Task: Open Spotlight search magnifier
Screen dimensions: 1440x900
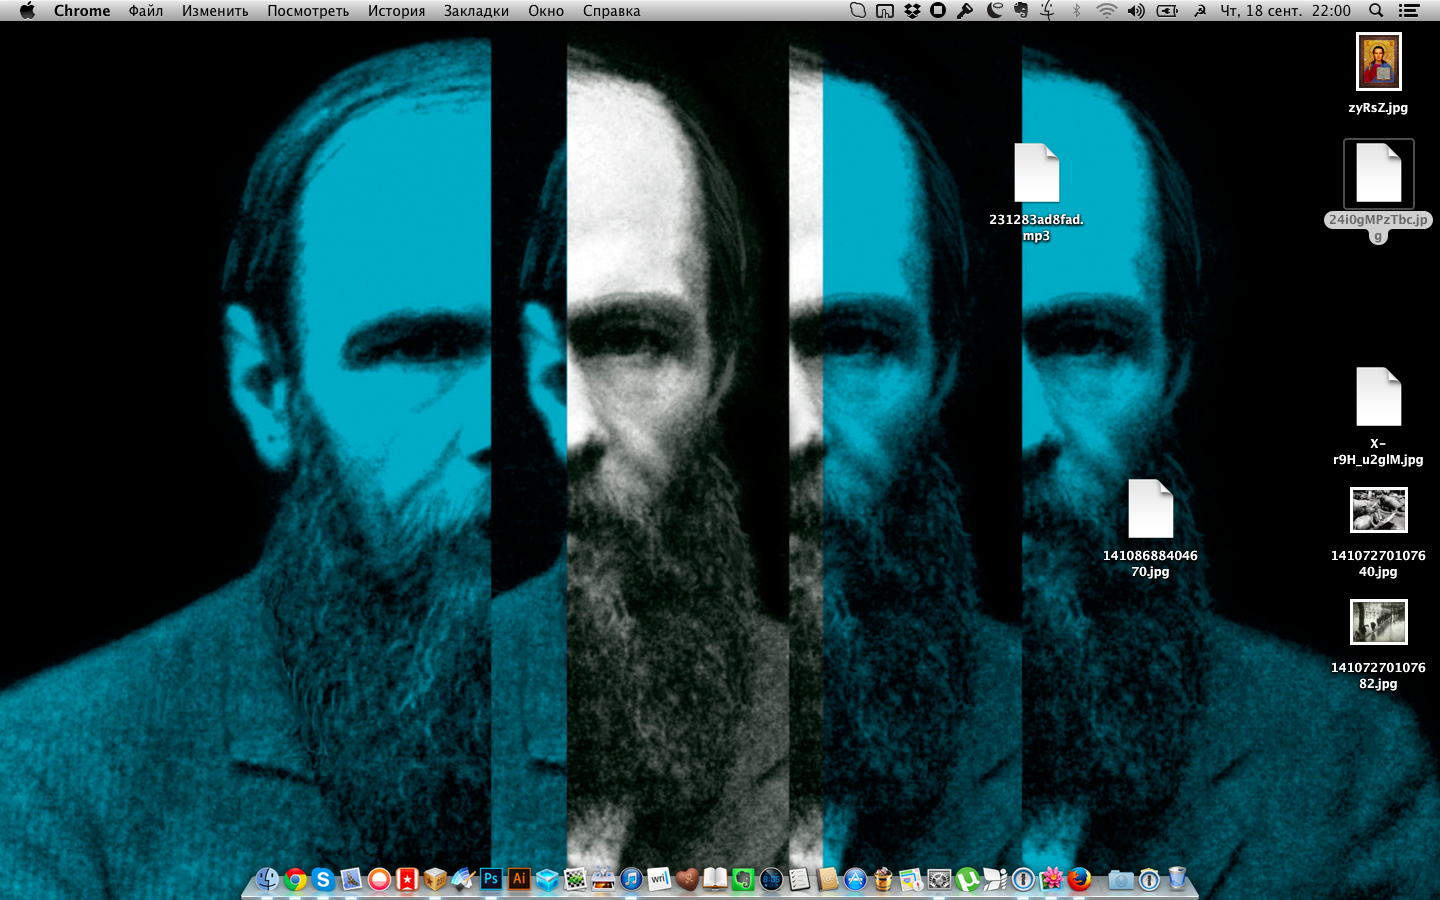Action: (1376, 11)
